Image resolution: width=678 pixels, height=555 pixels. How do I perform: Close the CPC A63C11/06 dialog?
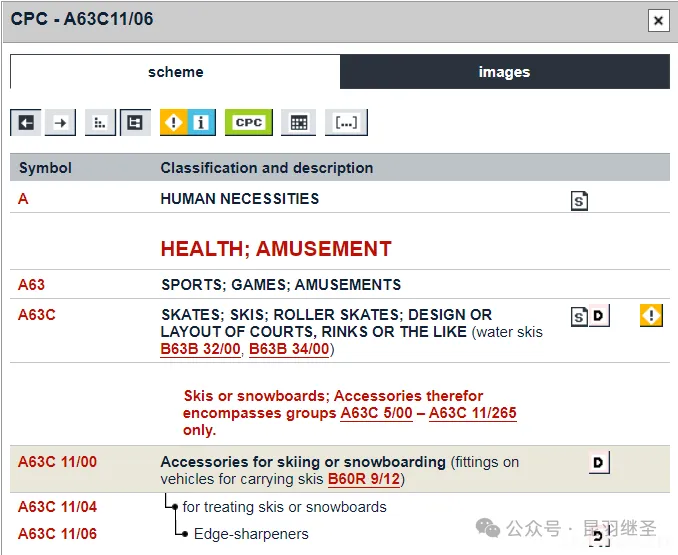(x=658, y=20)
